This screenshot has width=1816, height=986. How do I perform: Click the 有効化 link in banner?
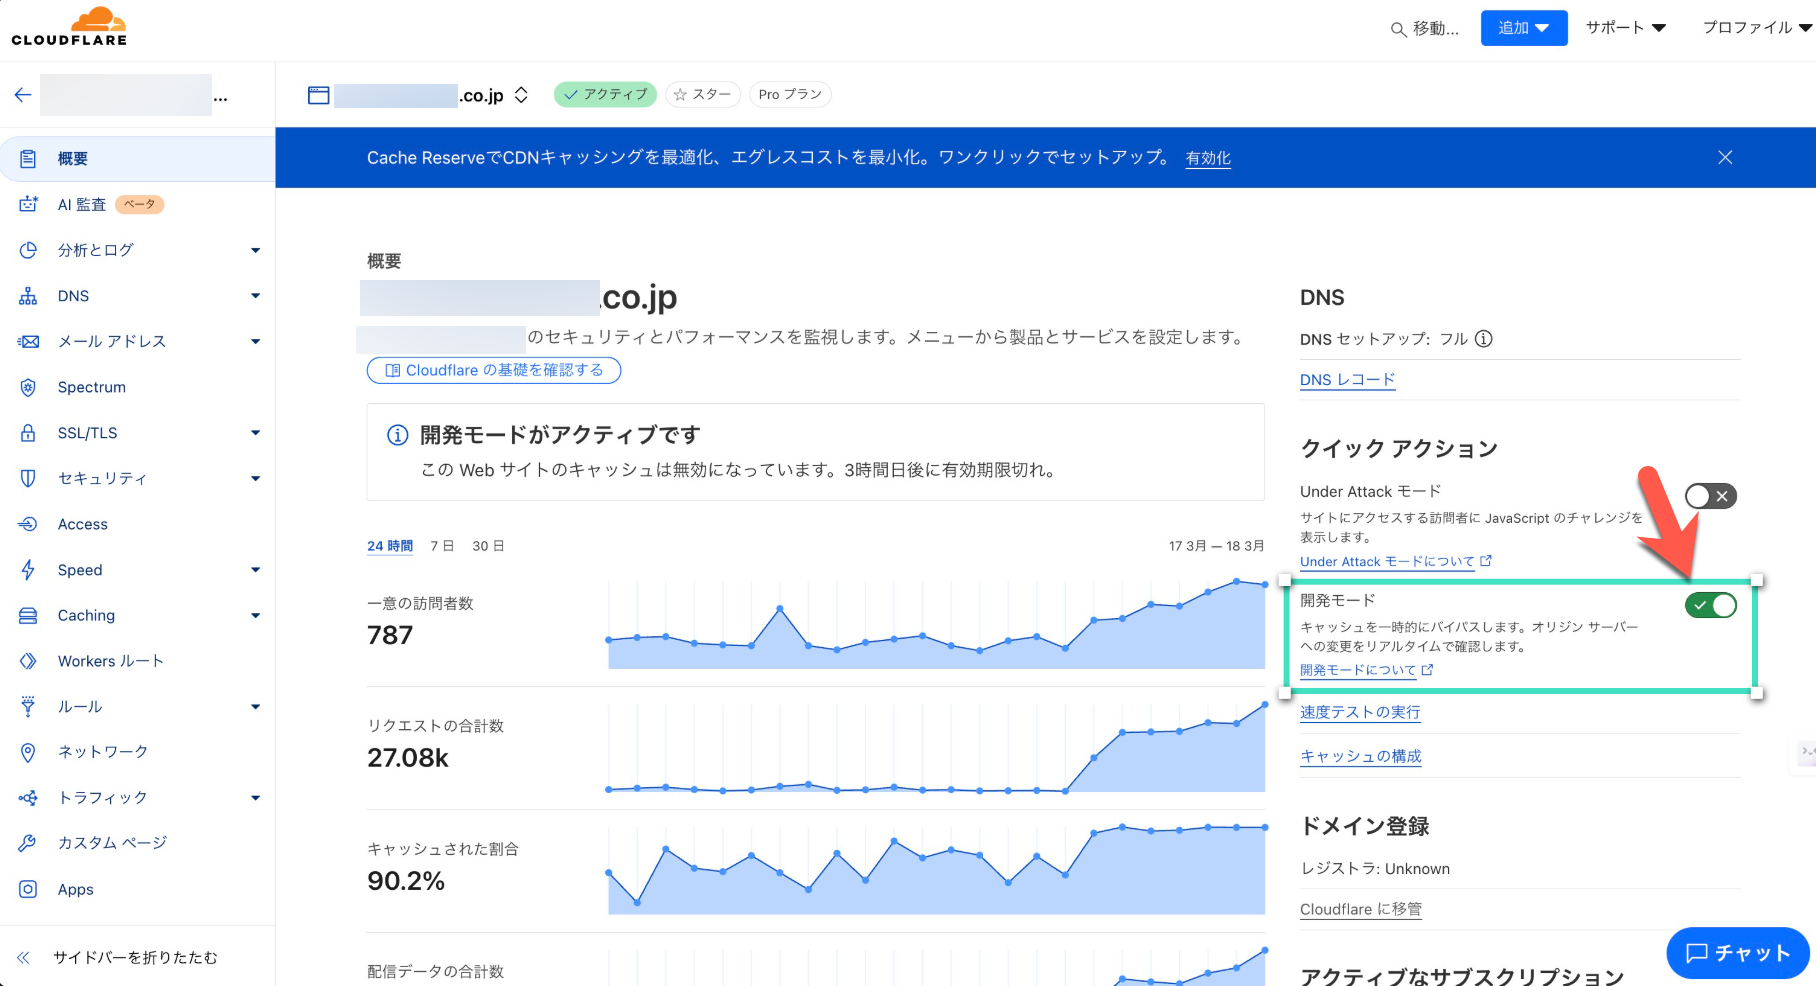tap(1208, 158)
